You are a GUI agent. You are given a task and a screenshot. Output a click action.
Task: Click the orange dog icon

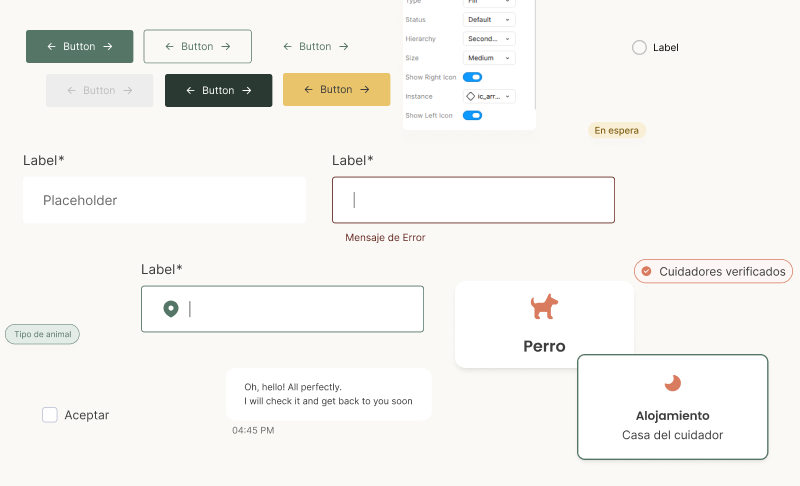(x=544, y=306)
